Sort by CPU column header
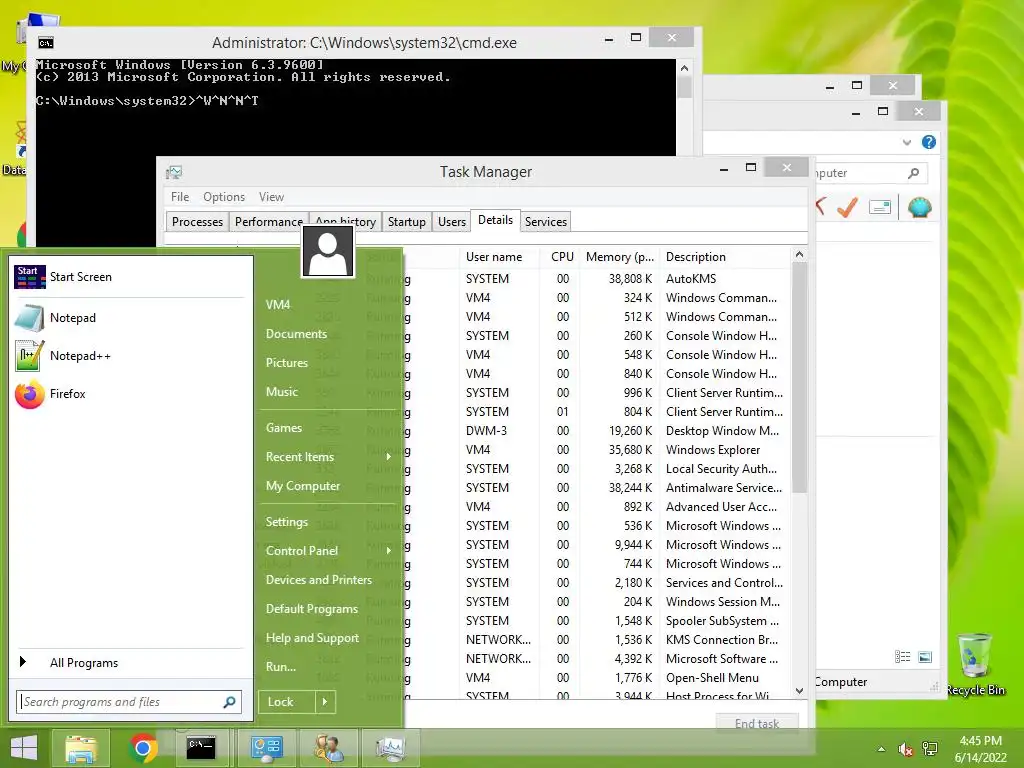Screen dimensions: 1024x768 (560, 257)
